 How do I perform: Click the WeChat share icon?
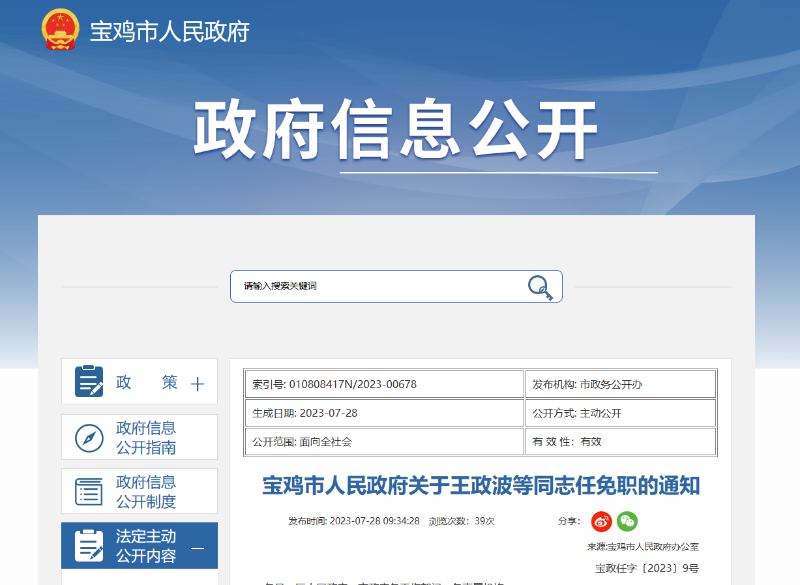coord(628,521)
